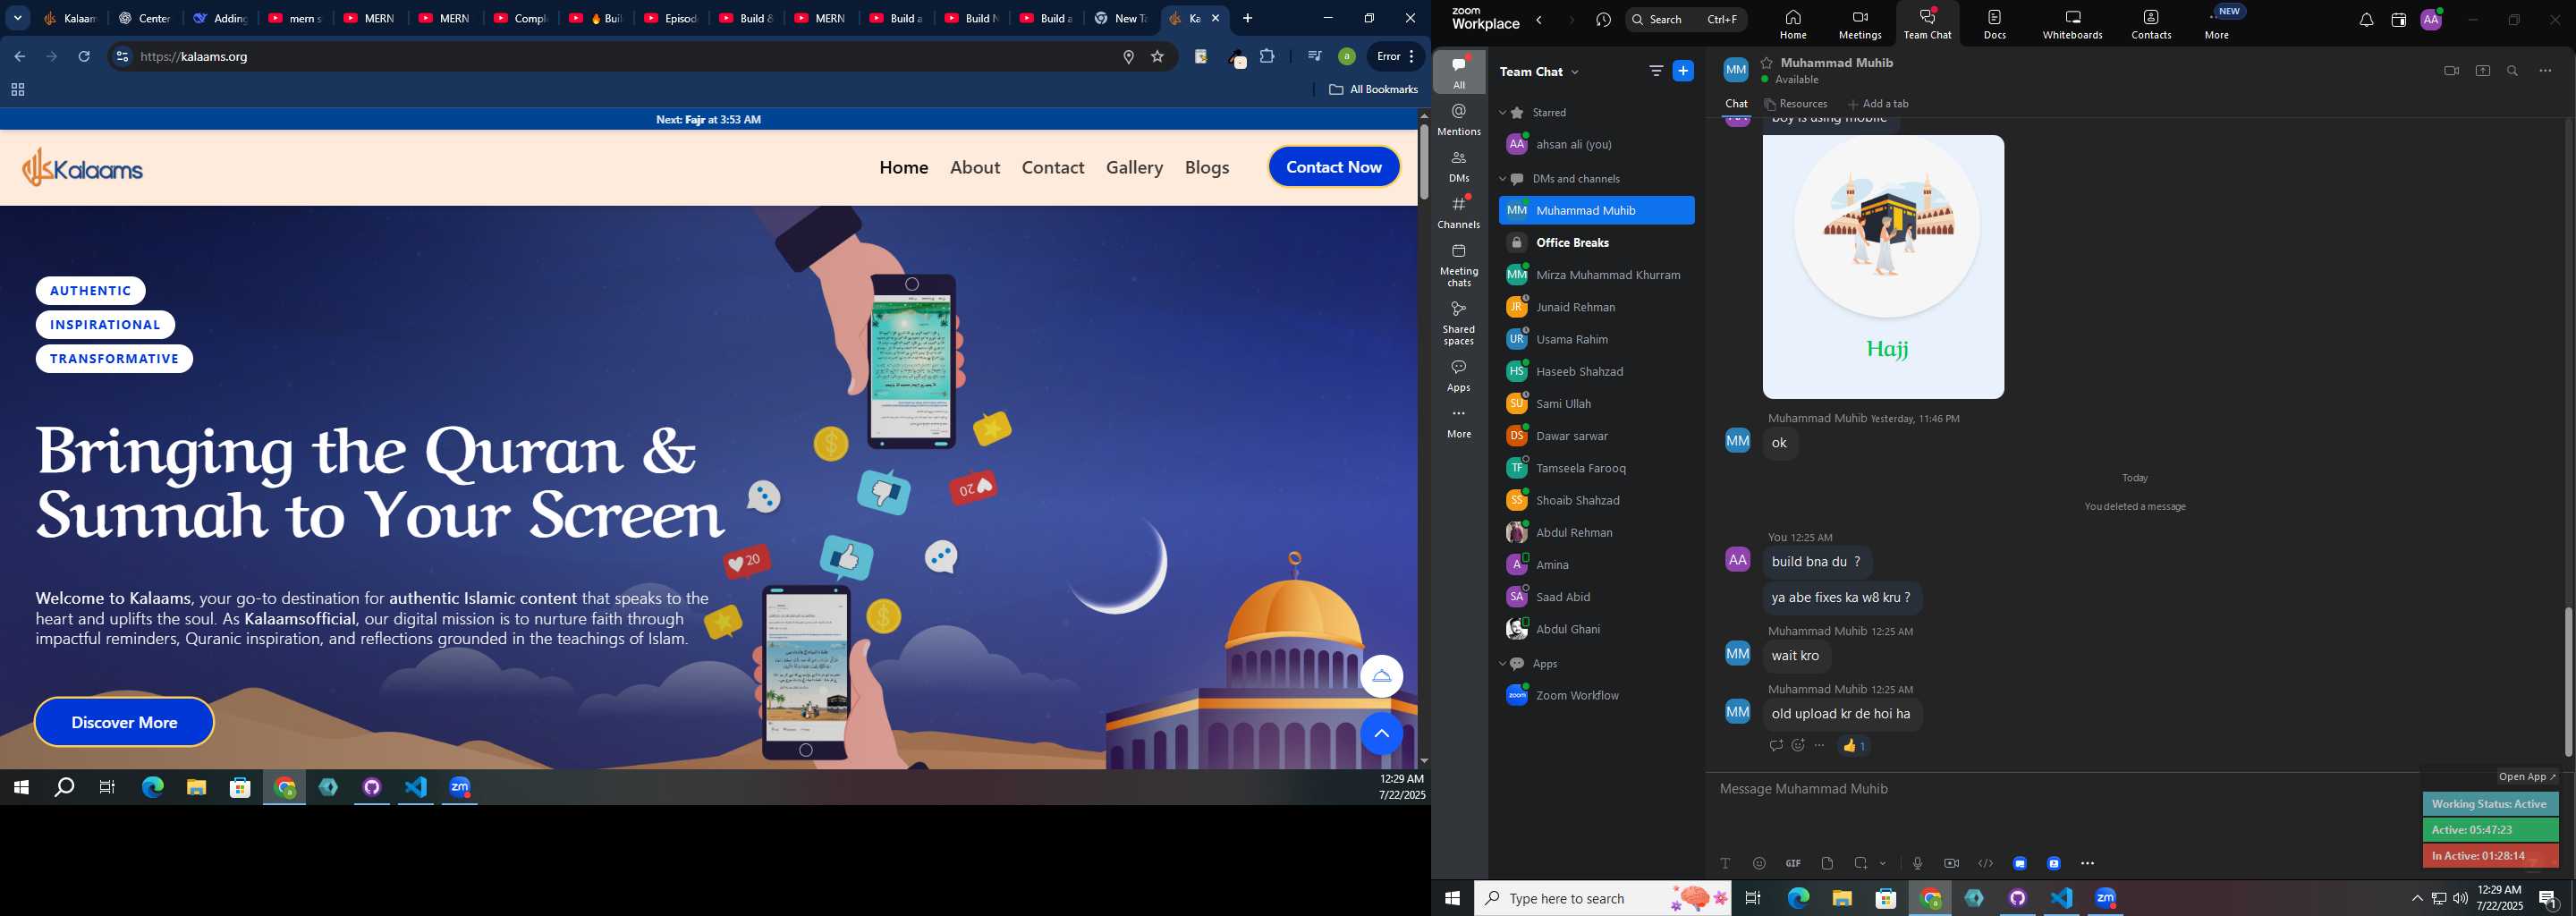2576x916 pixels.
Task: Collapse the Starred section in Team Chat
Action: pyautogui.click(x=1502, y=113)
